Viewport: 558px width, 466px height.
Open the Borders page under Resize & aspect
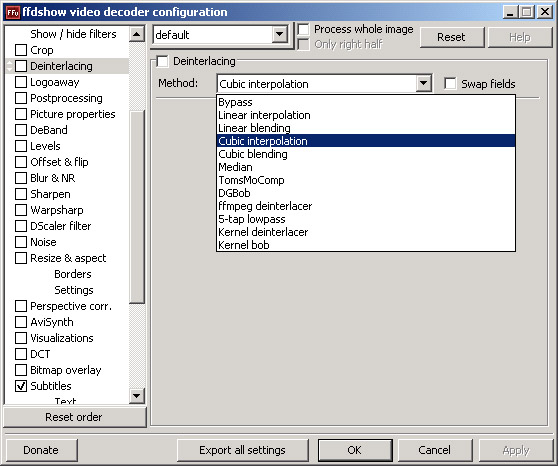[x=73, y=274]
